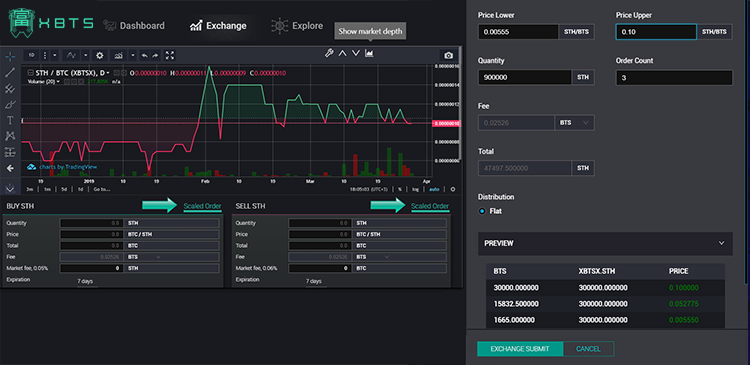Collapse the PREVIEW section

(x=721, y=243)
